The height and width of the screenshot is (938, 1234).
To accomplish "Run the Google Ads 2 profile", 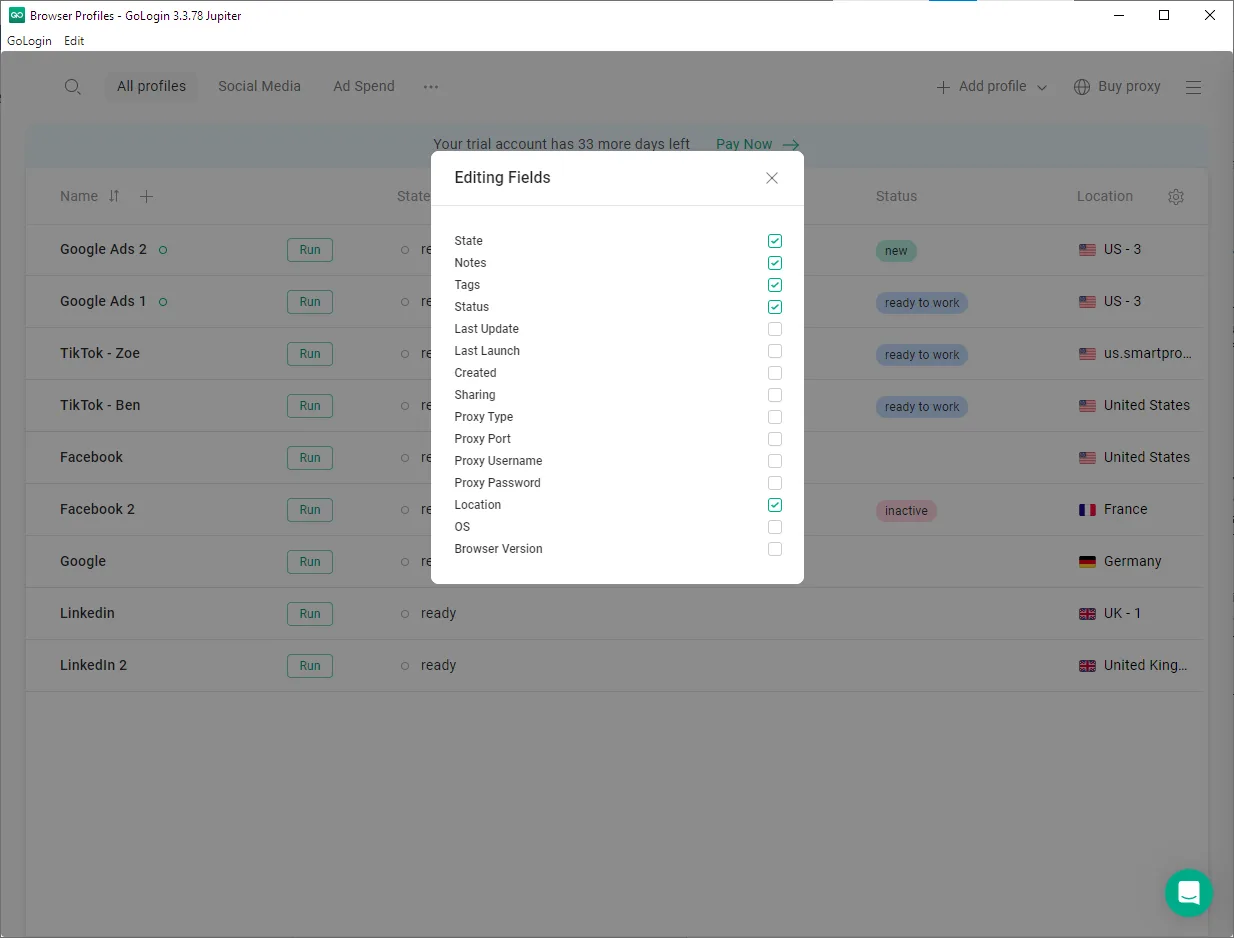I will pos(310,250).
